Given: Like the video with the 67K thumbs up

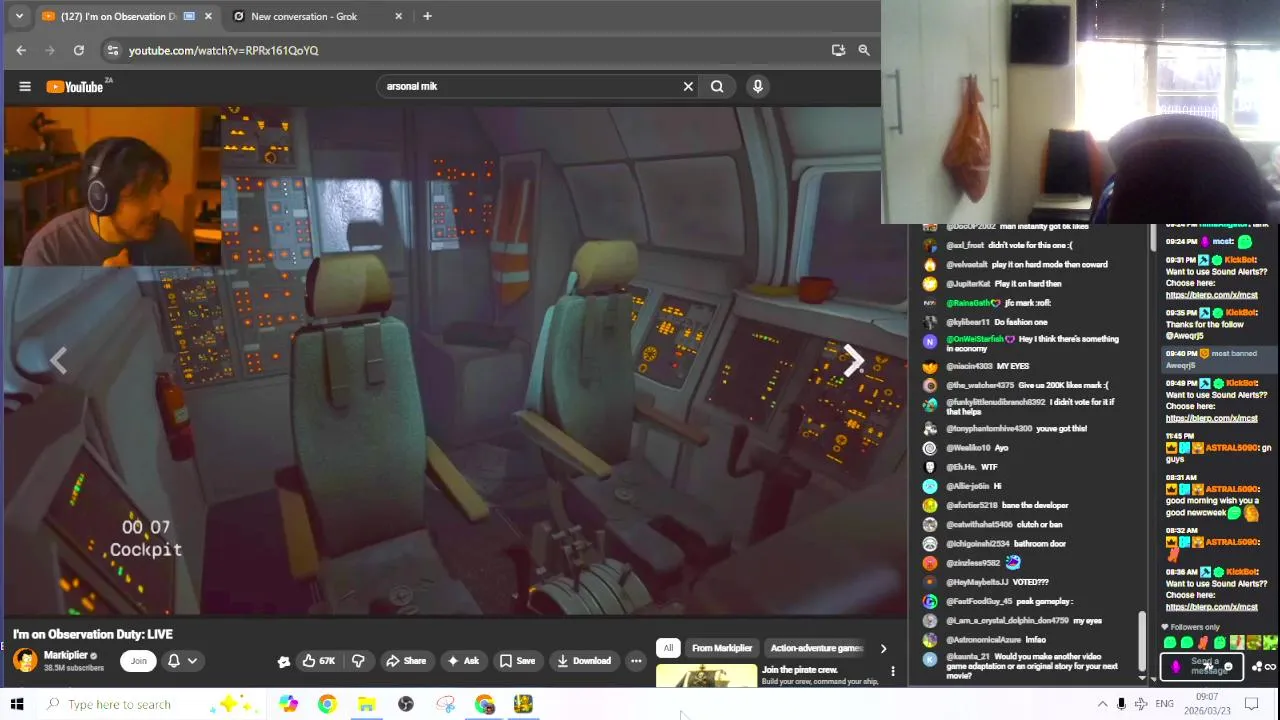Looking at the screenshot, I should [x=318, y=661].
